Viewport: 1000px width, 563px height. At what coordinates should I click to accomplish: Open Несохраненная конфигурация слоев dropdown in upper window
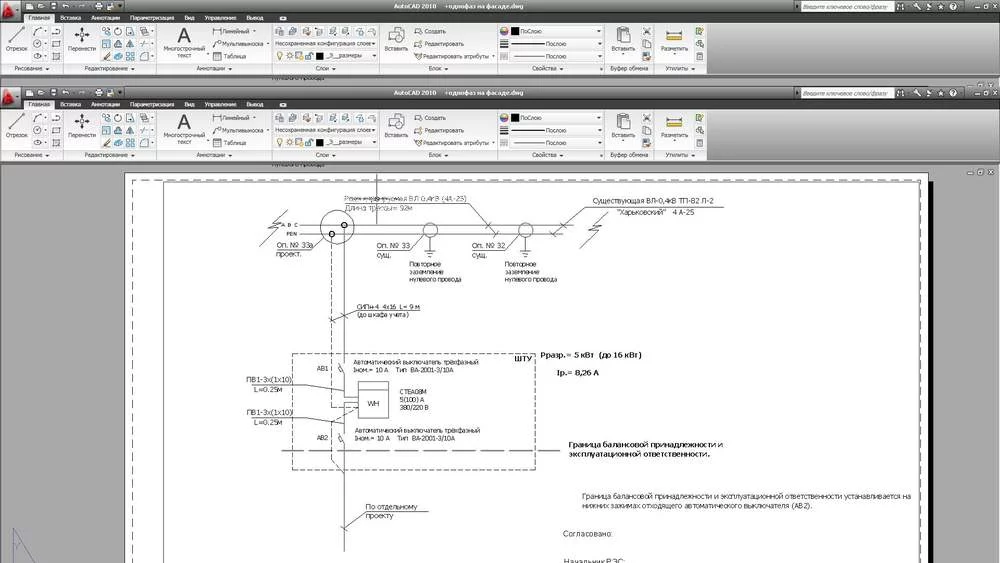(x=325, y=43)
